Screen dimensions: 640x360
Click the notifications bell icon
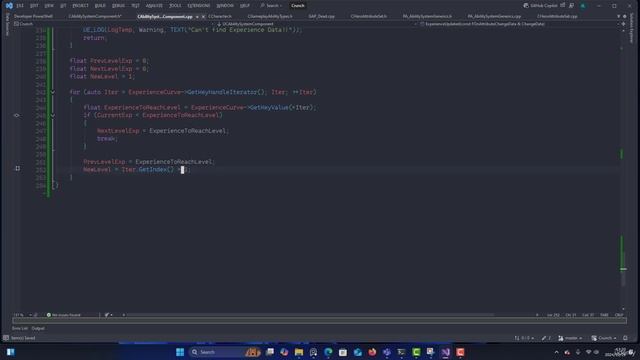pos(625,338)
